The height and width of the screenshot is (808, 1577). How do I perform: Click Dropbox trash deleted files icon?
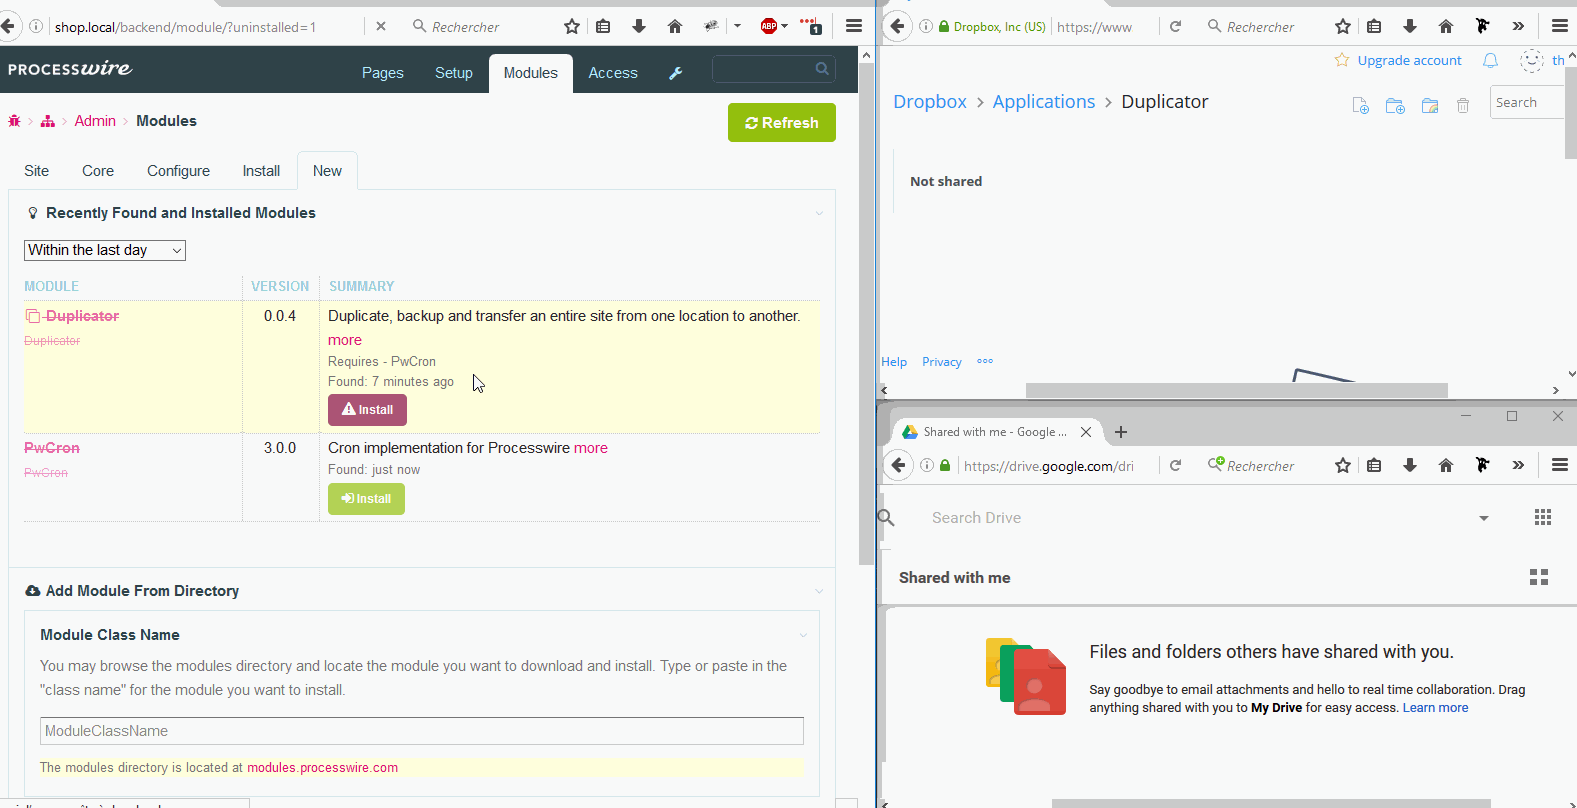click(x=1463, y=105)
